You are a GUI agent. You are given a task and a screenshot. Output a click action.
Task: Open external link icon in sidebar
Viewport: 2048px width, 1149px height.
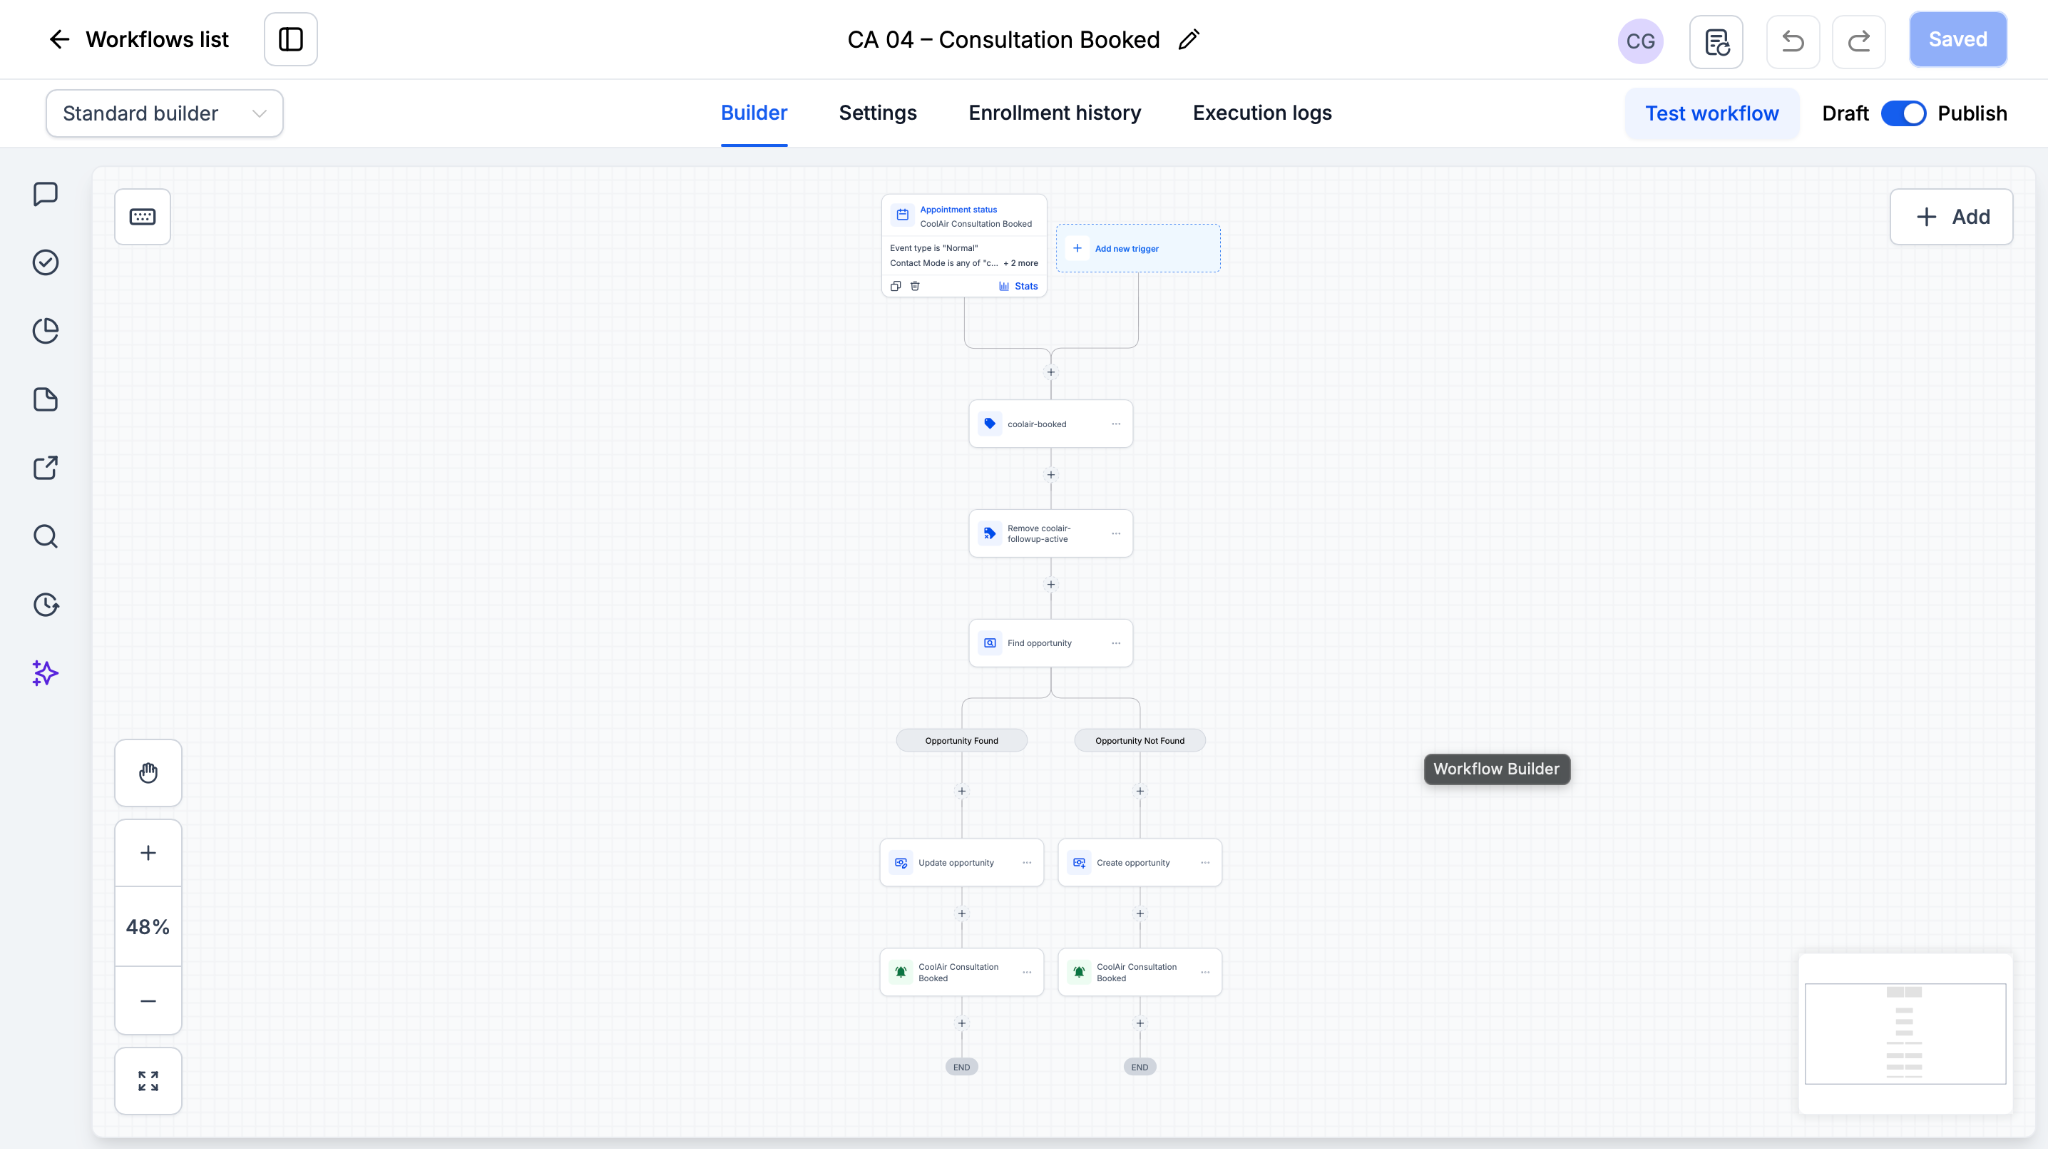pyautogui.click(x=46, y=467)
